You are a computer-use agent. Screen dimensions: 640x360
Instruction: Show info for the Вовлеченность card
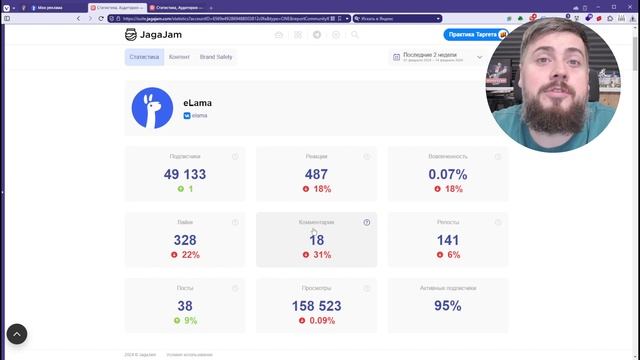[498, 156]
